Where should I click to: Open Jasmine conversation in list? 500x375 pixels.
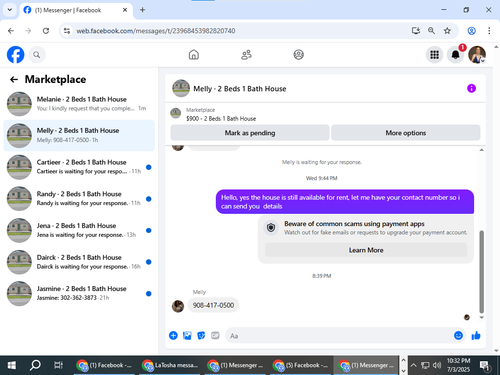[79, 293]
